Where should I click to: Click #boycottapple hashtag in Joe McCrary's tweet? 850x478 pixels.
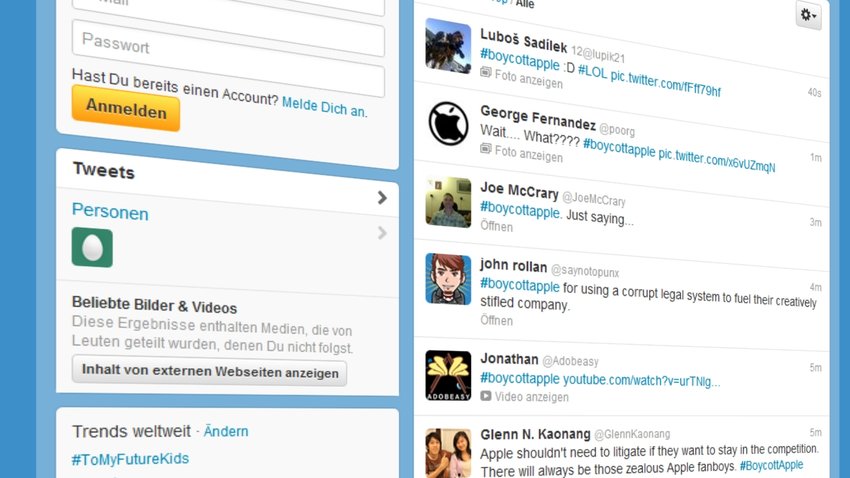click(520, 210)
